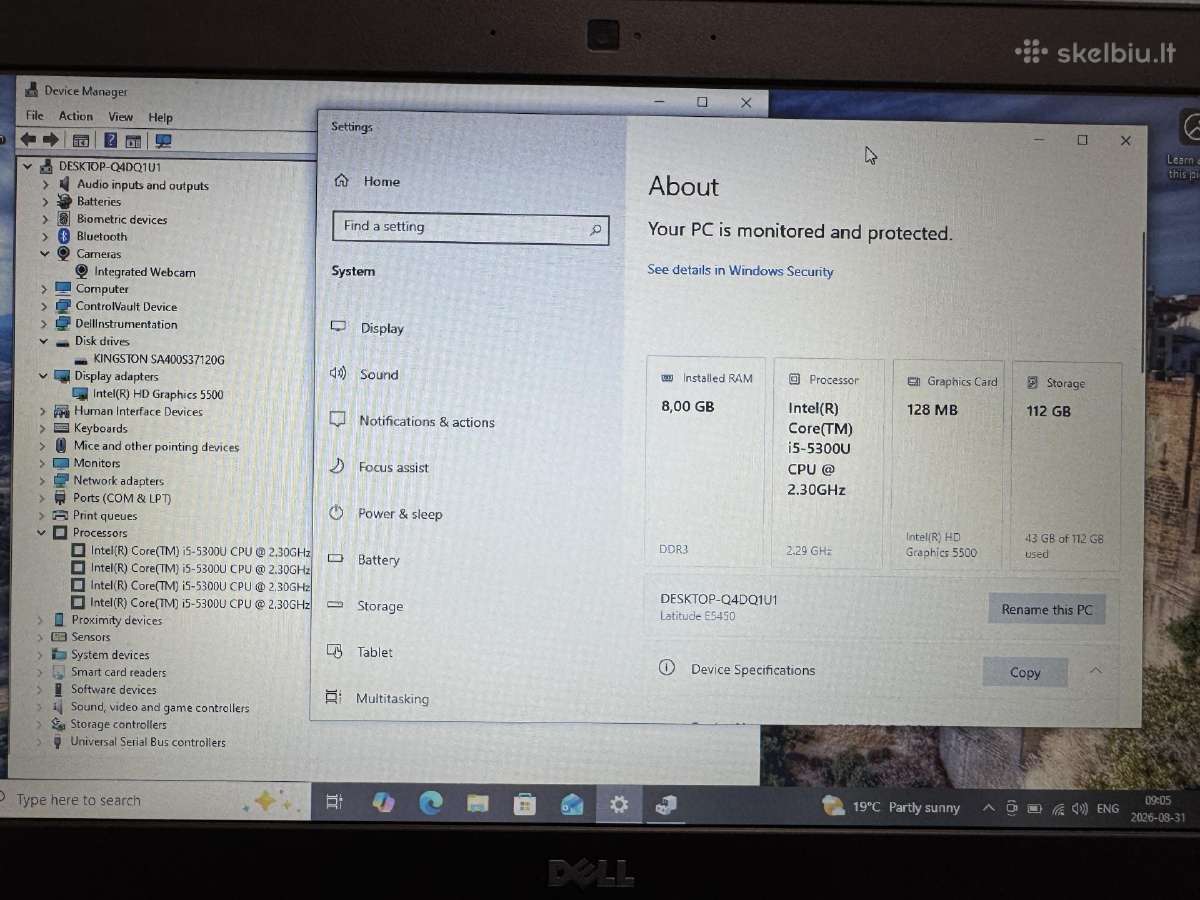
Task: Open Microsoft Store from the taskbar
Action: [525, 804]
